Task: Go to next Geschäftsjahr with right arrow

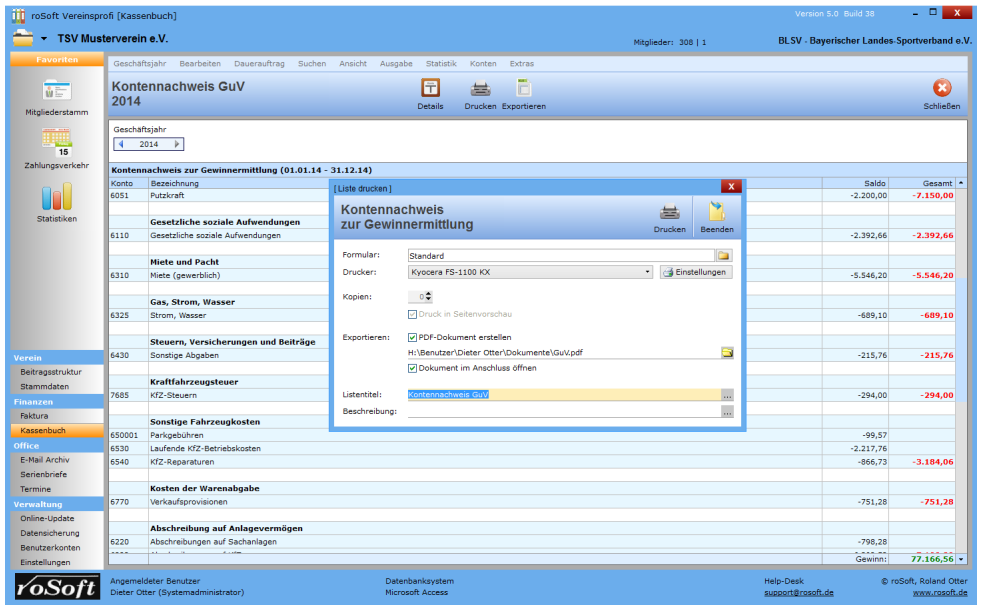Action: click(x=178, y=144)
